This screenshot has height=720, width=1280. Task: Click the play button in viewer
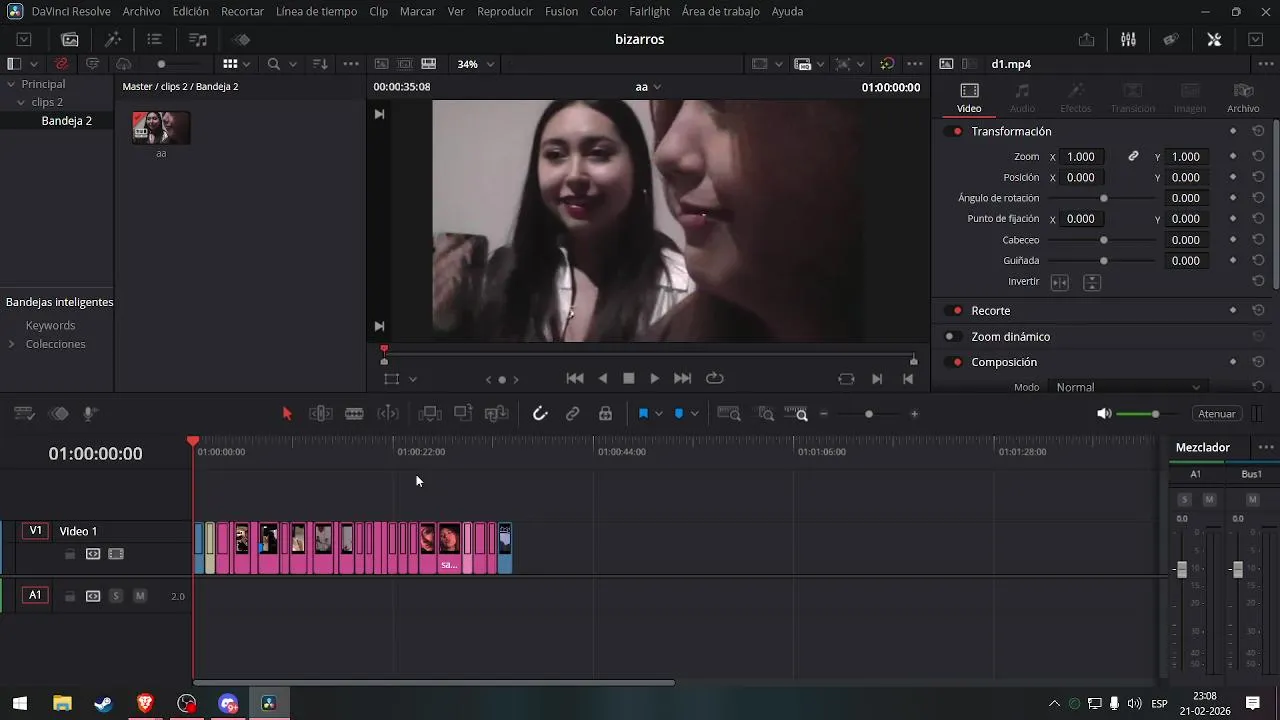pyautogui.click(x=655, y=378)
